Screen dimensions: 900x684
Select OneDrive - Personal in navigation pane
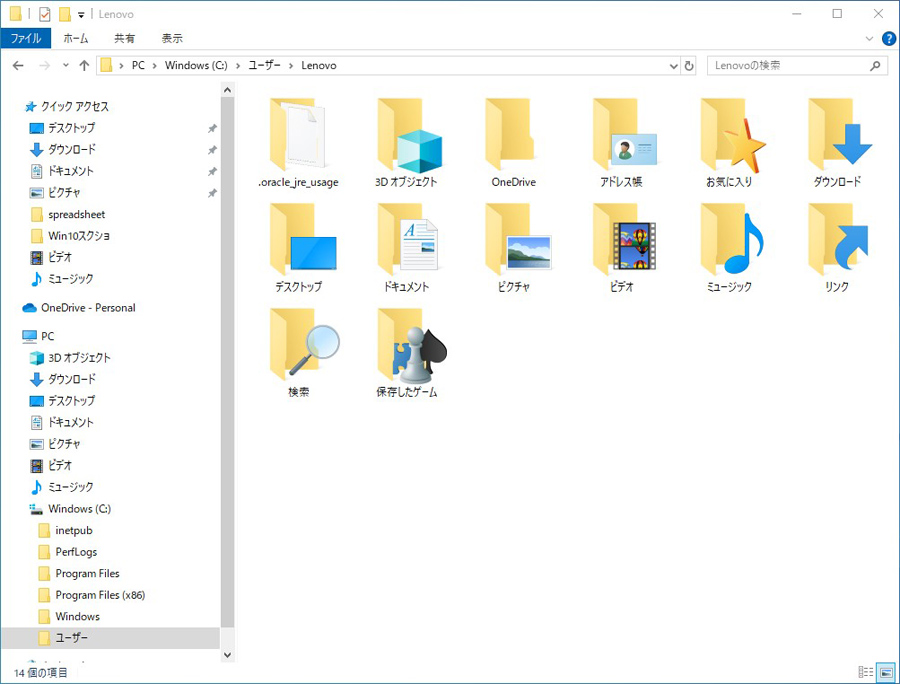tap(88, 308)
